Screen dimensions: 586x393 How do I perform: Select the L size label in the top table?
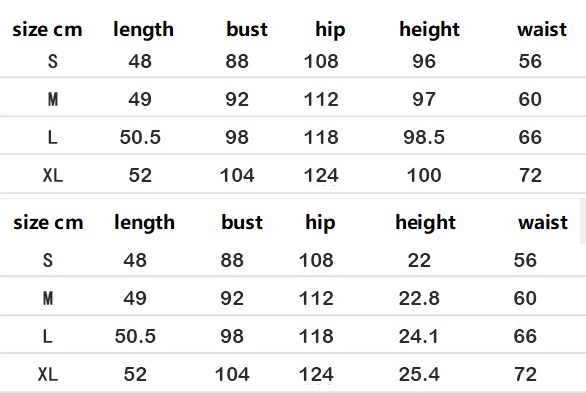pyautogui.click(x=53, y=137)
